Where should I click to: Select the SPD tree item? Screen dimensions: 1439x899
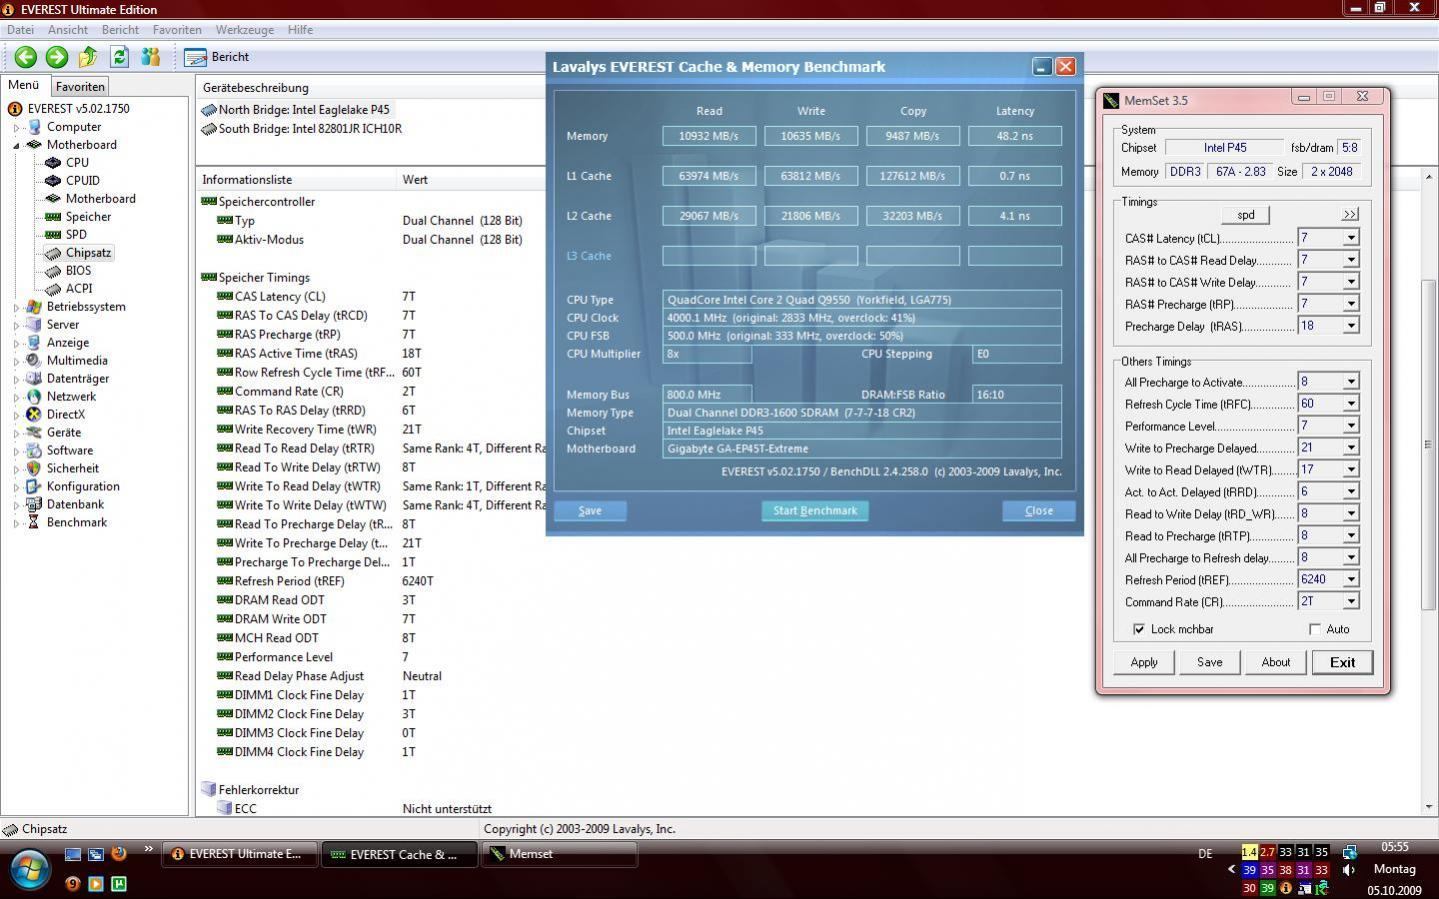click(76, 234)
